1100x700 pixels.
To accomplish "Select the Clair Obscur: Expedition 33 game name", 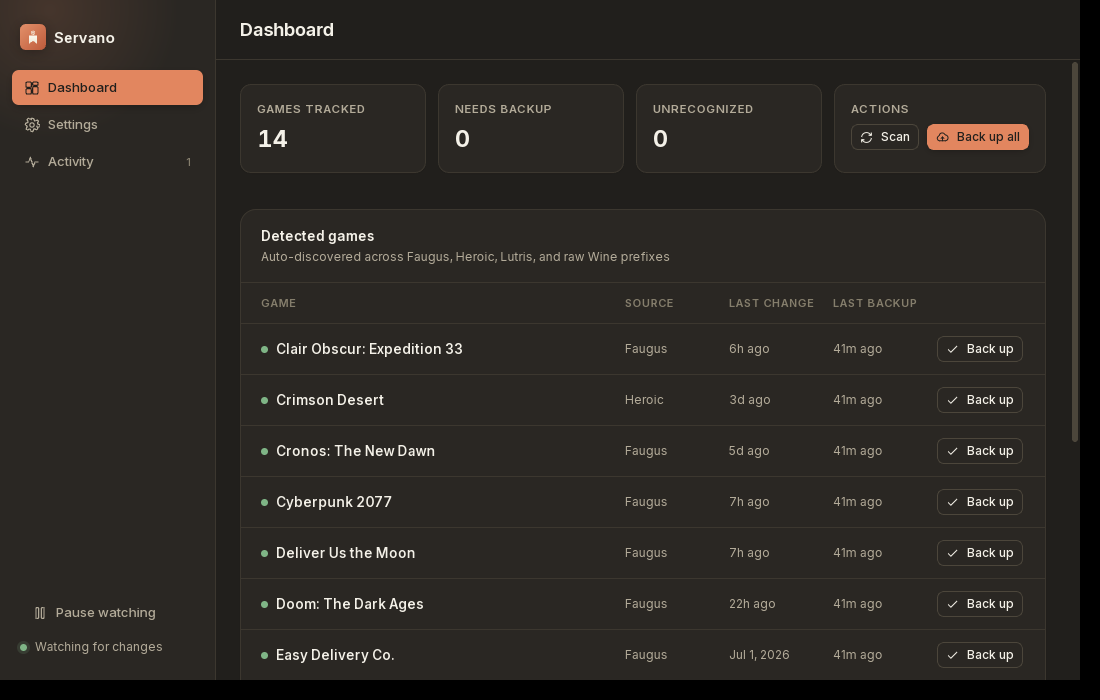I will (369, 349).
